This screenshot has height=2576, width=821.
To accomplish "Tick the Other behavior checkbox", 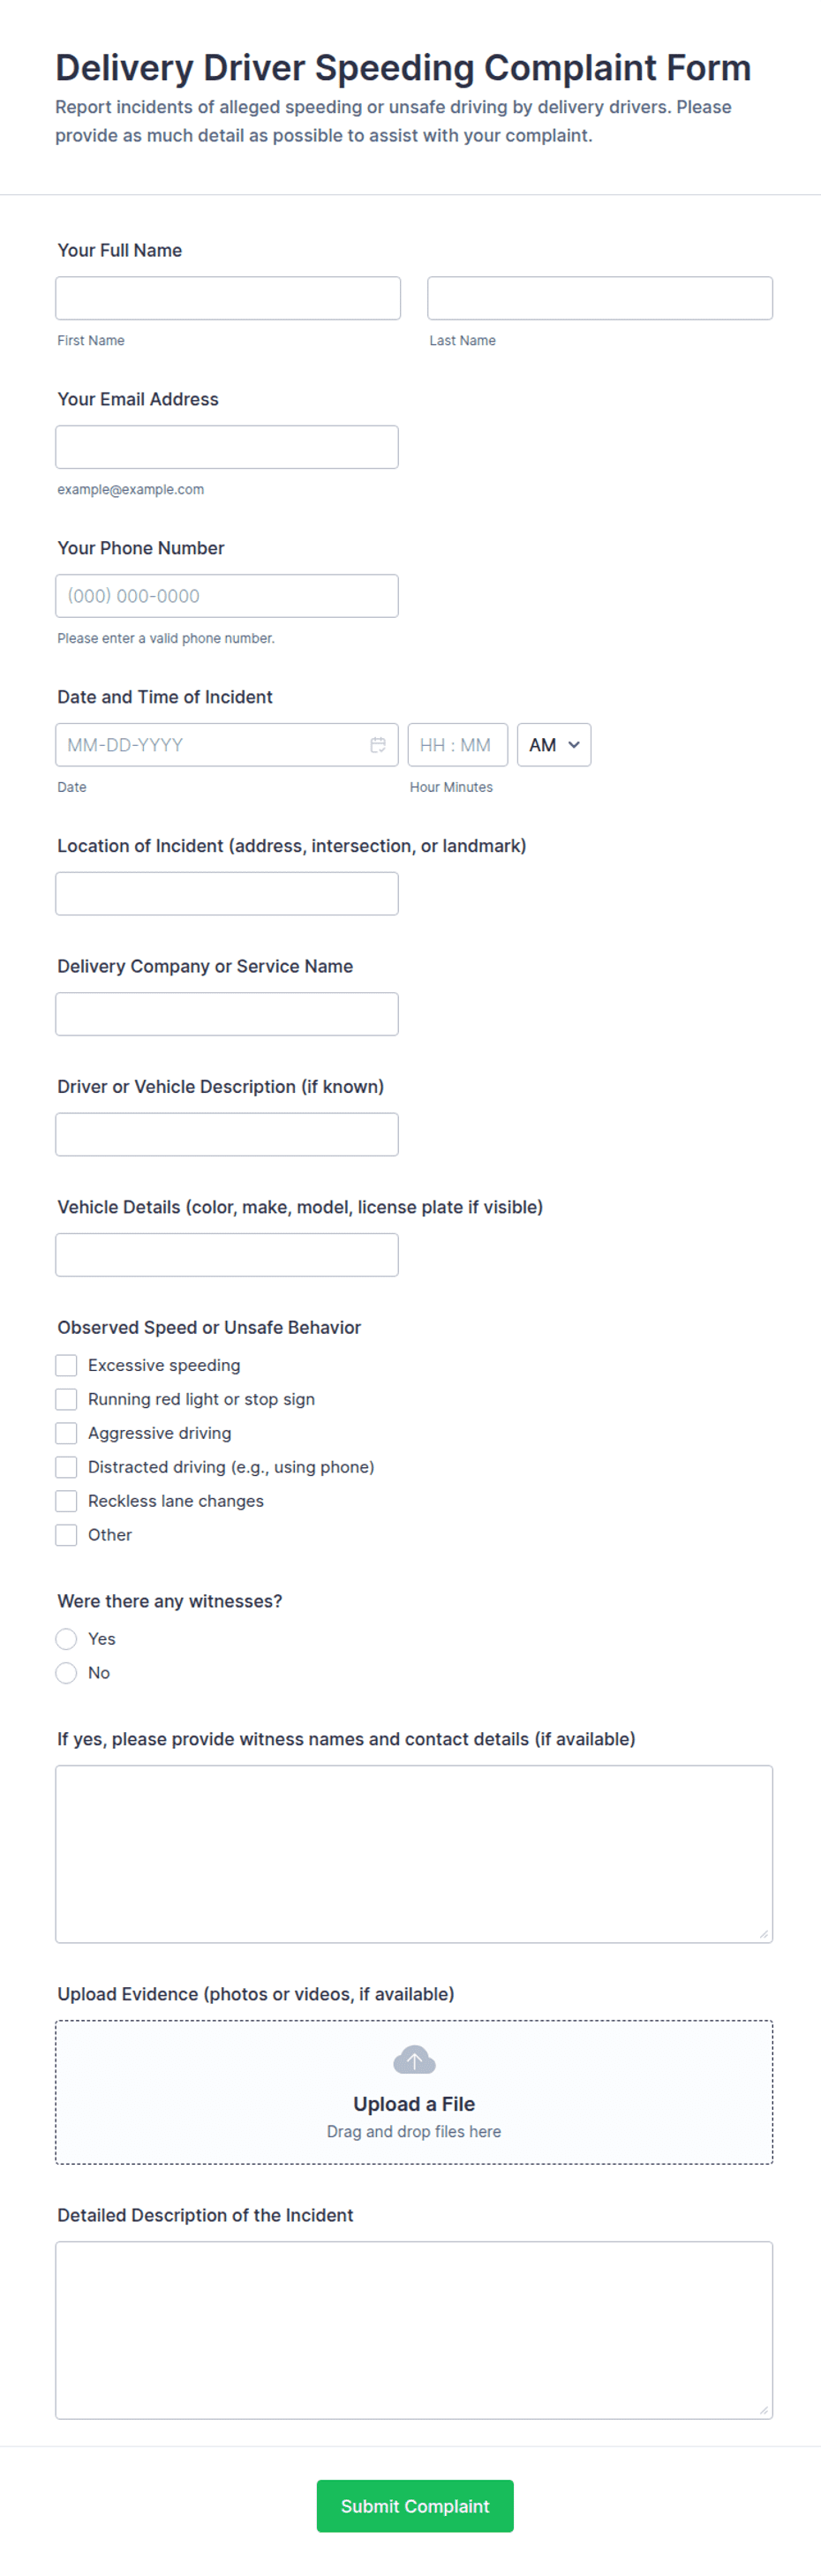I will click(x=67, y=1536).
